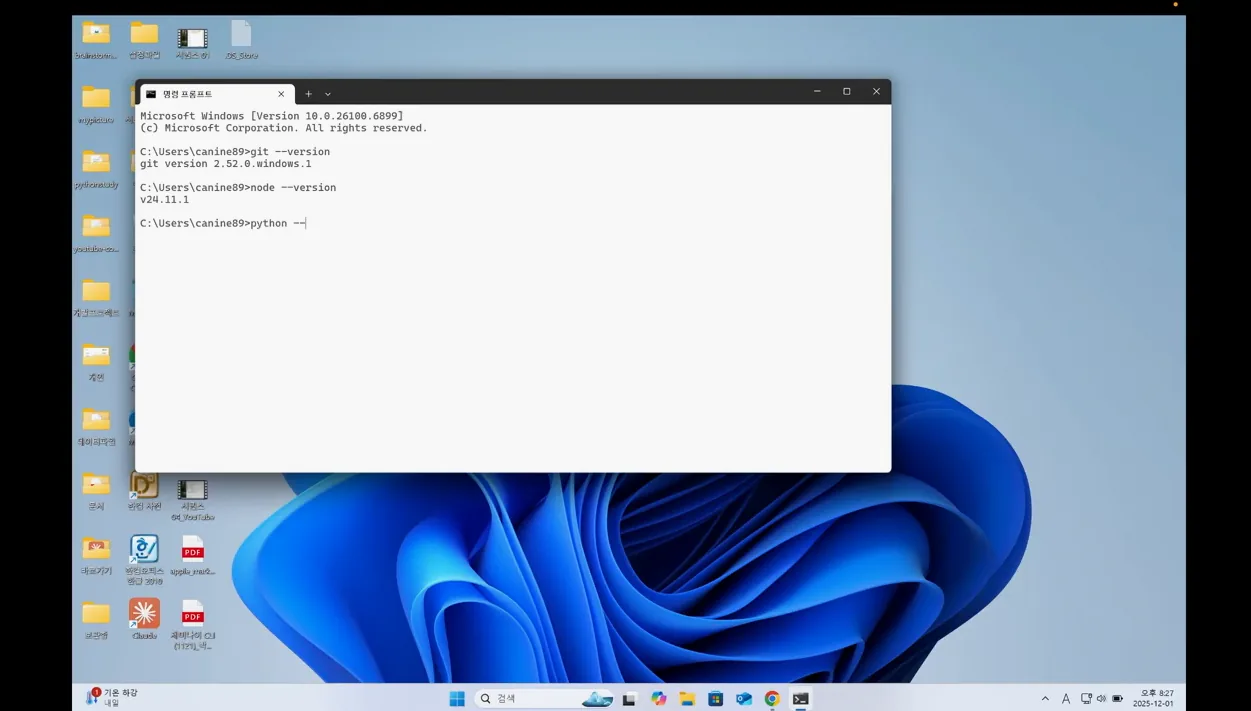Select the 'git version 2.52.0.windows.1' output
1251x711 pixels.
226,164
